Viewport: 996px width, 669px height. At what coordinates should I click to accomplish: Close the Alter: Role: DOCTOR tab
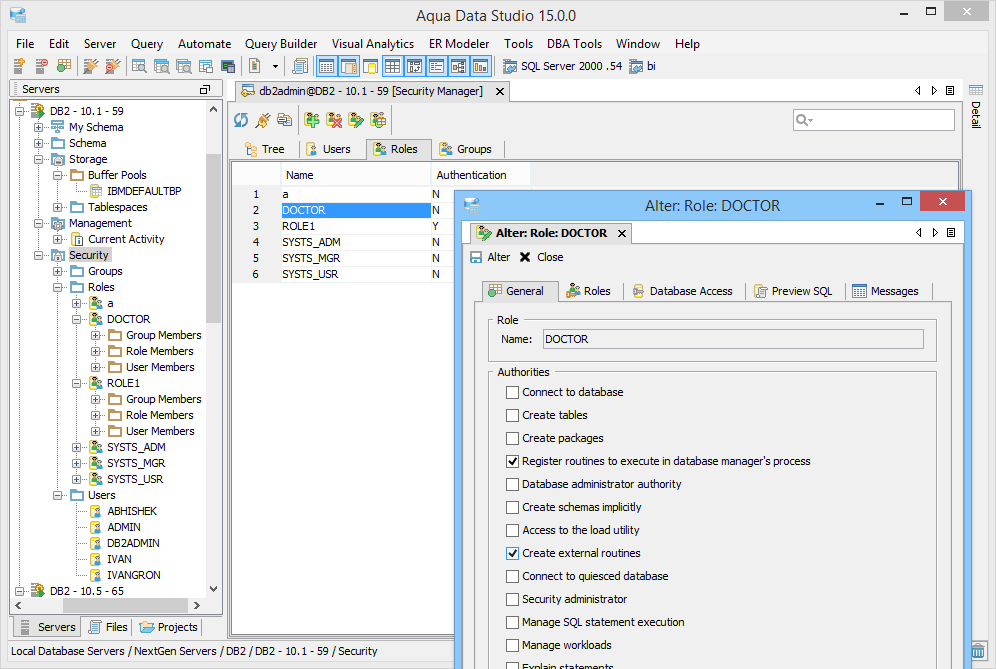tap(622, 233)
